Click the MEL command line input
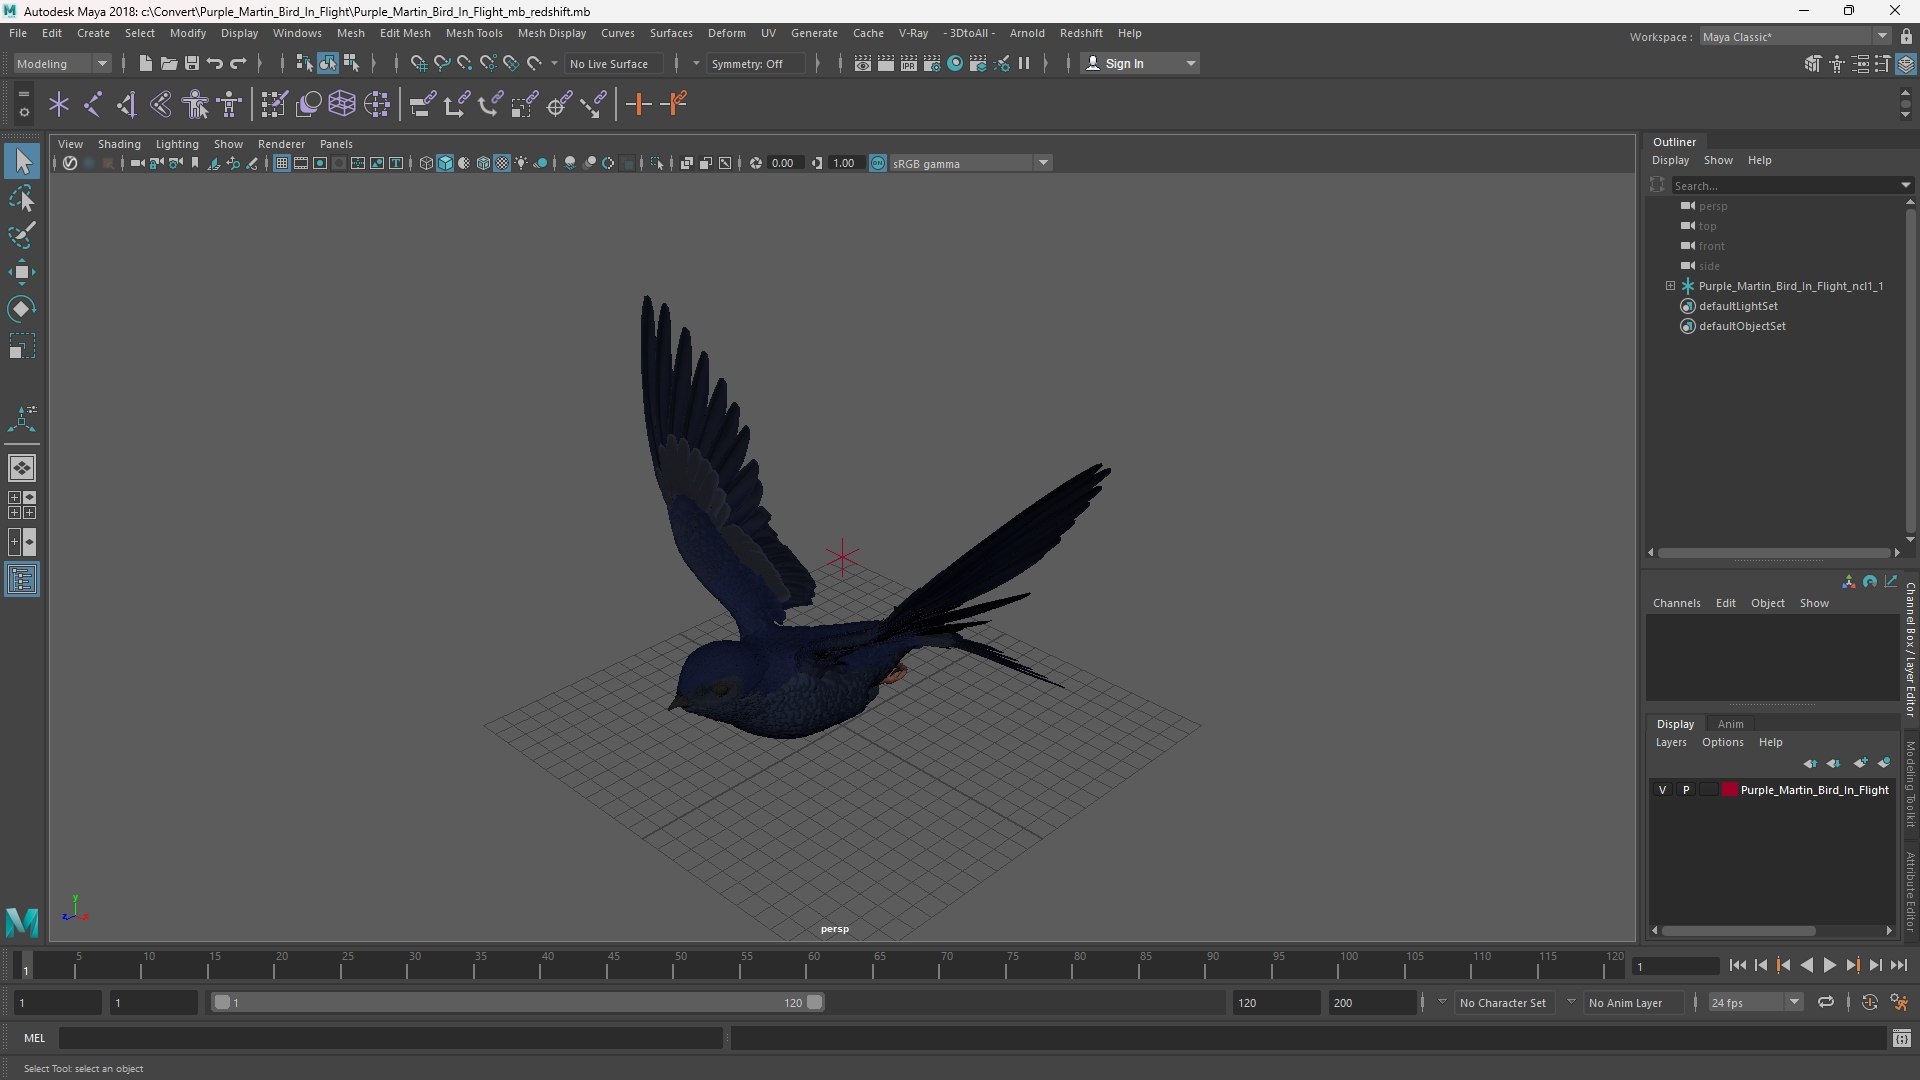 (390, 1038)
